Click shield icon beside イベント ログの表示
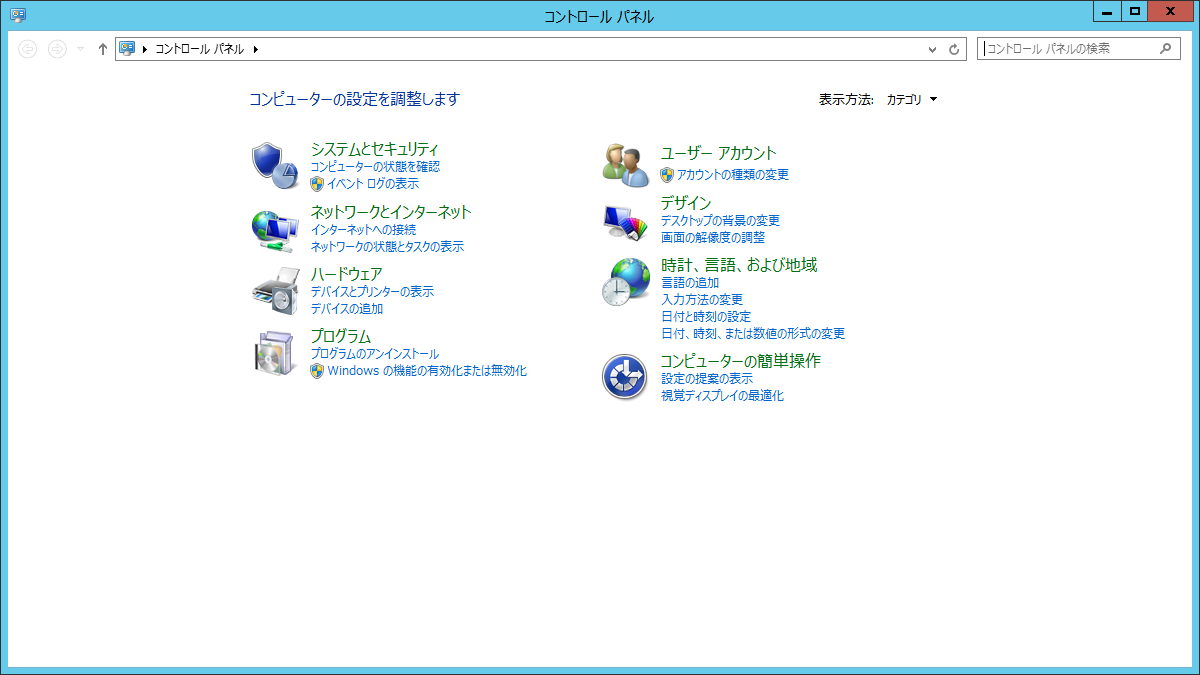The height and width of the screenshot is (675, 1200). coord(317,184)
